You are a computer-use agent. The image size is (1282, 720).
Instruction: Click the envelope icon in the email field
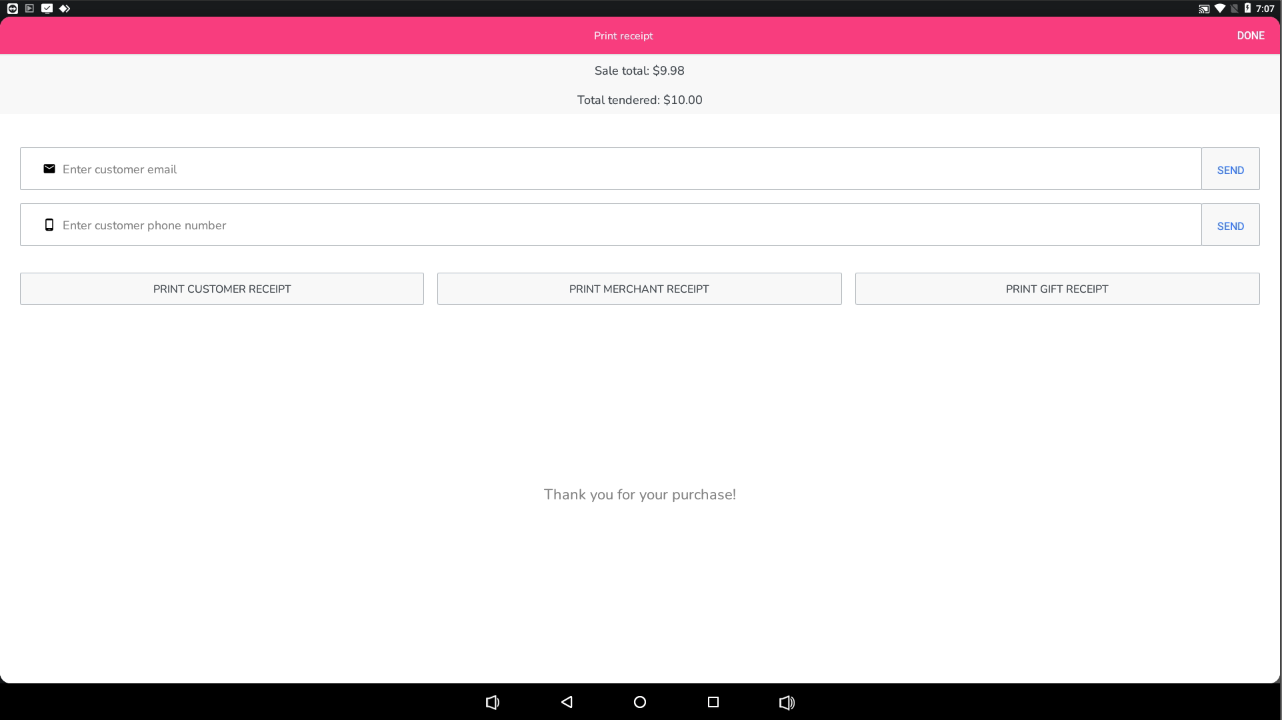pyautogui.click(x=49, y=169)
